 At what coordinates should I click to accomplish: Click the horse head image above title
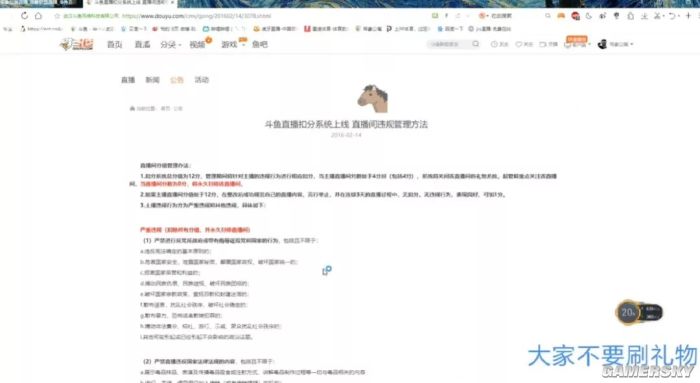(x=372, y=98)
